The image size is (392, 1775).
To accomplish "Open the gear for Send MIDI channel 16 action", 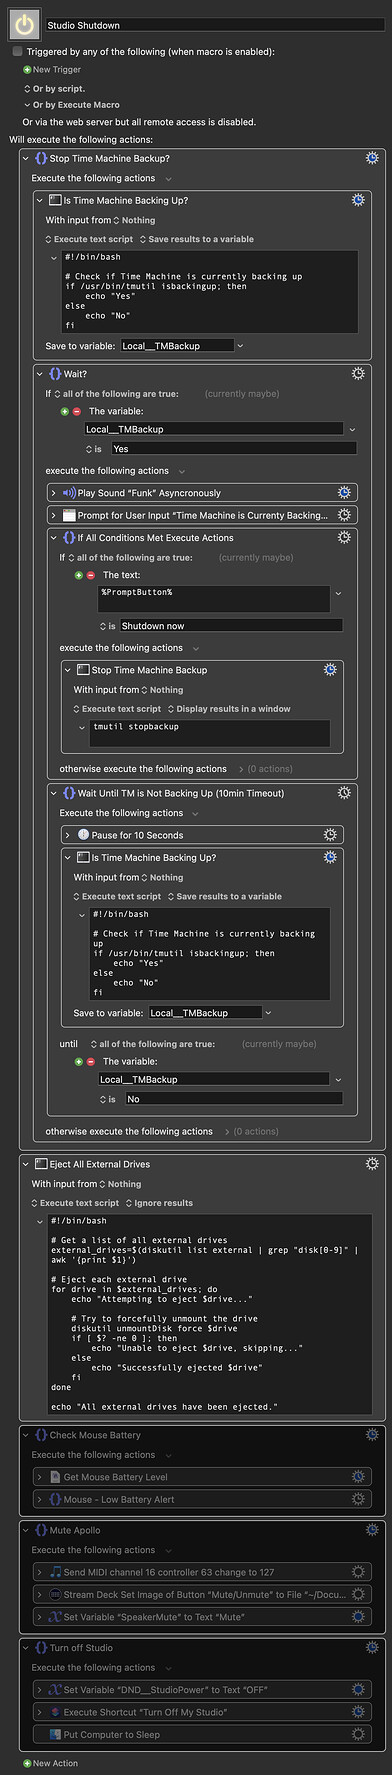I will (358, 1571).
